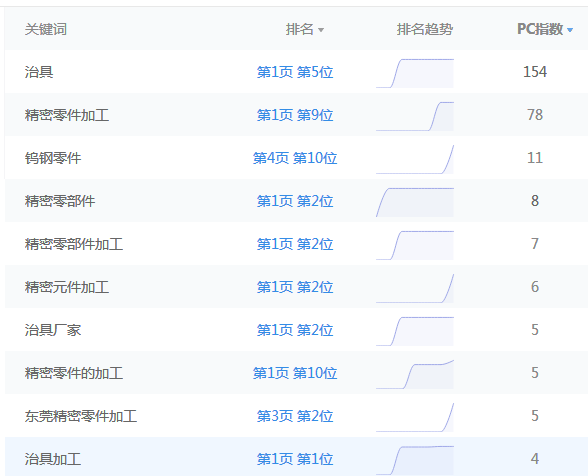Open 治具厂家 ranking link
This screenshot has height=476, width=588.
295,330
